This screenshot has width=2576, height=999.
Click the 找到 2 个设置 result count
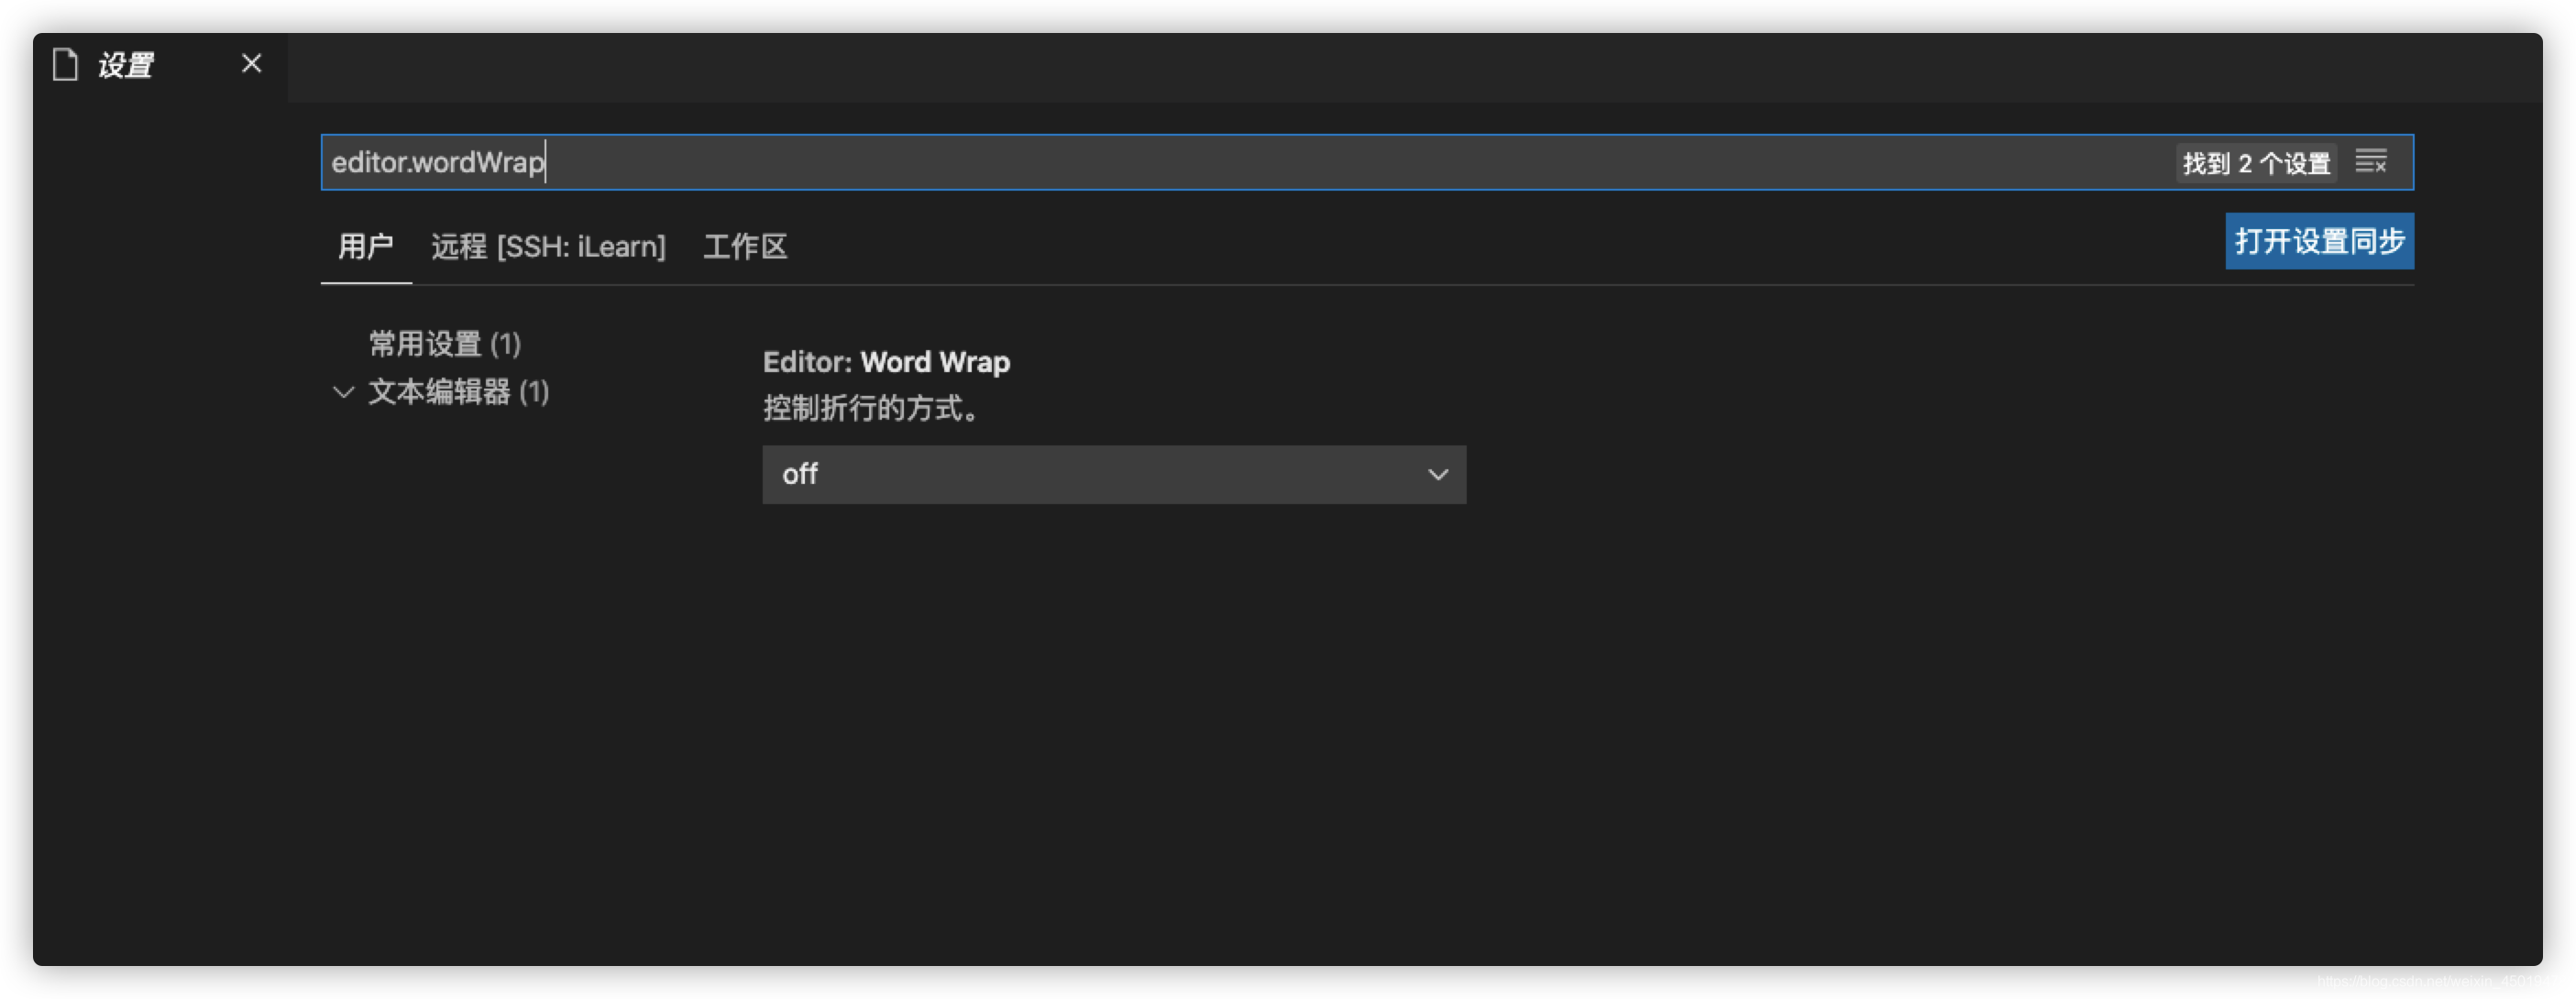tap(2256, 163)
